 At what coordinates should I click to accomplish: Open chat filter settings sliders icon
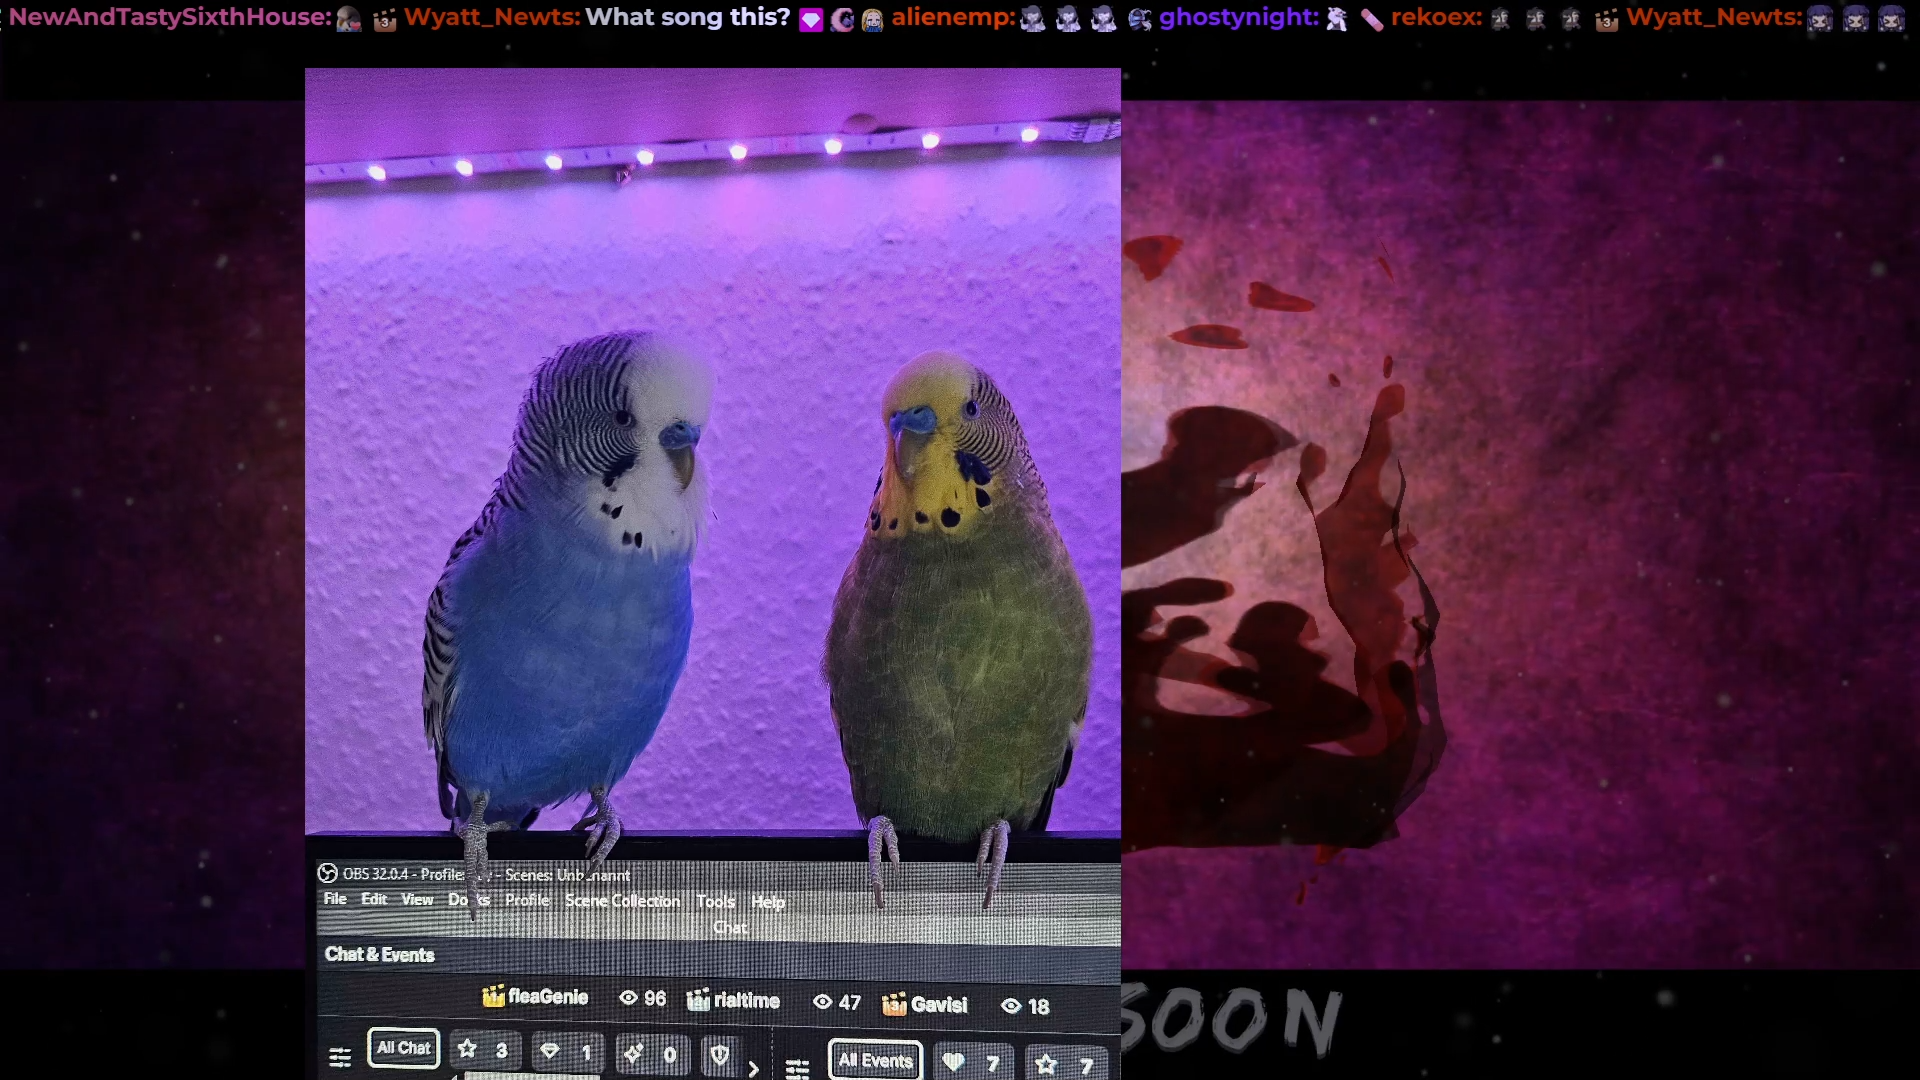(340, 1057)
